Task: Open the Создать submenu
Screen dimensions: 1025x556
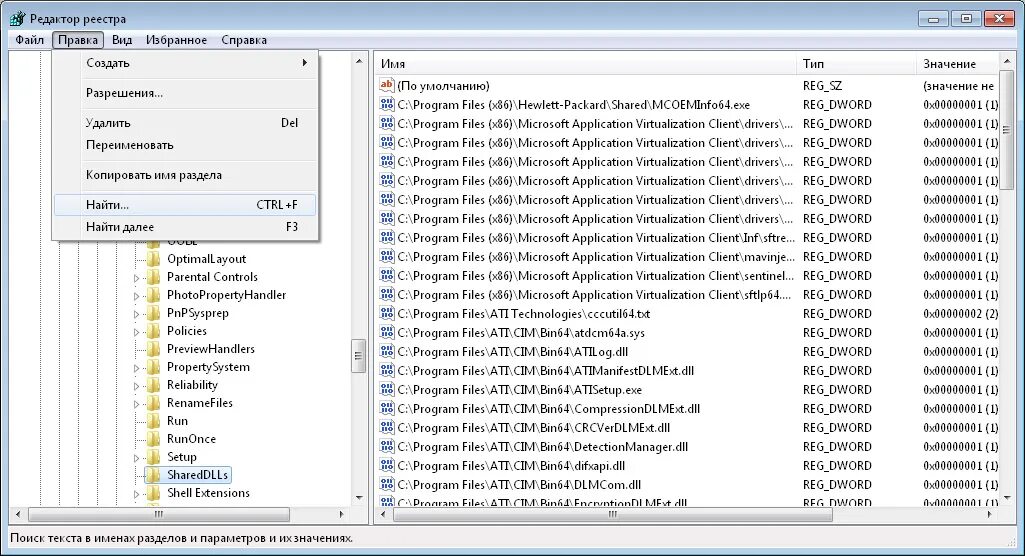Action: (x=185, y=63)
